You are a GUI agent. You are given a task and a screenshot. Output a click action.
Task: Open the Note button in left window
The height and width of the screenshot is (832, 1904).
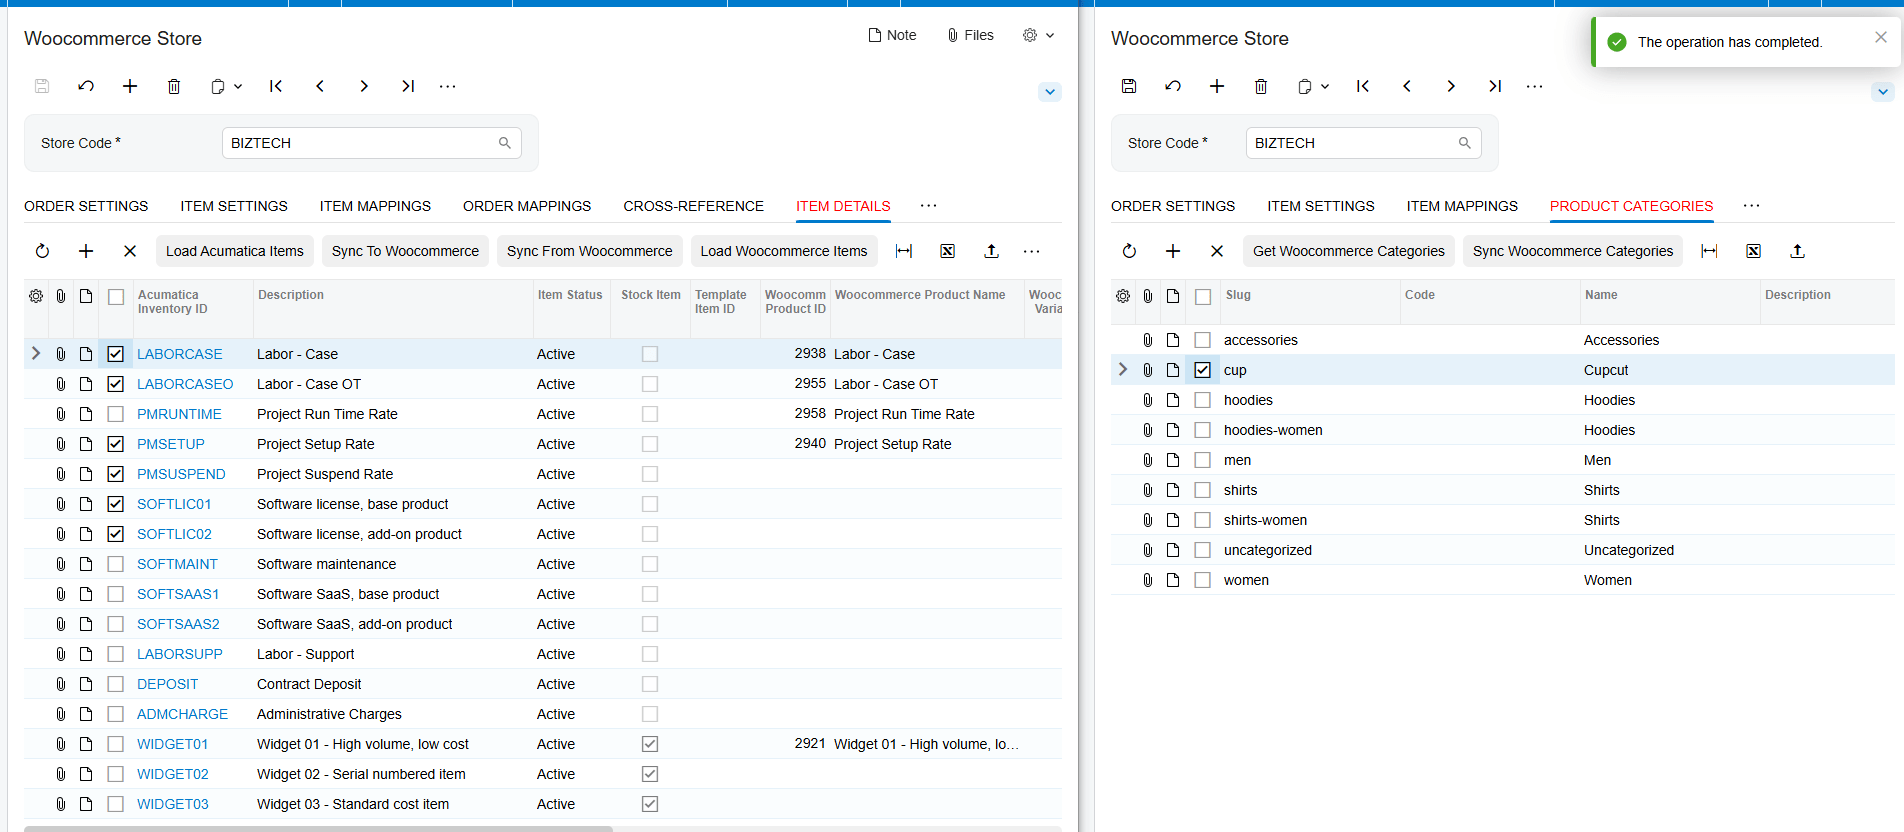pos(892,35)
